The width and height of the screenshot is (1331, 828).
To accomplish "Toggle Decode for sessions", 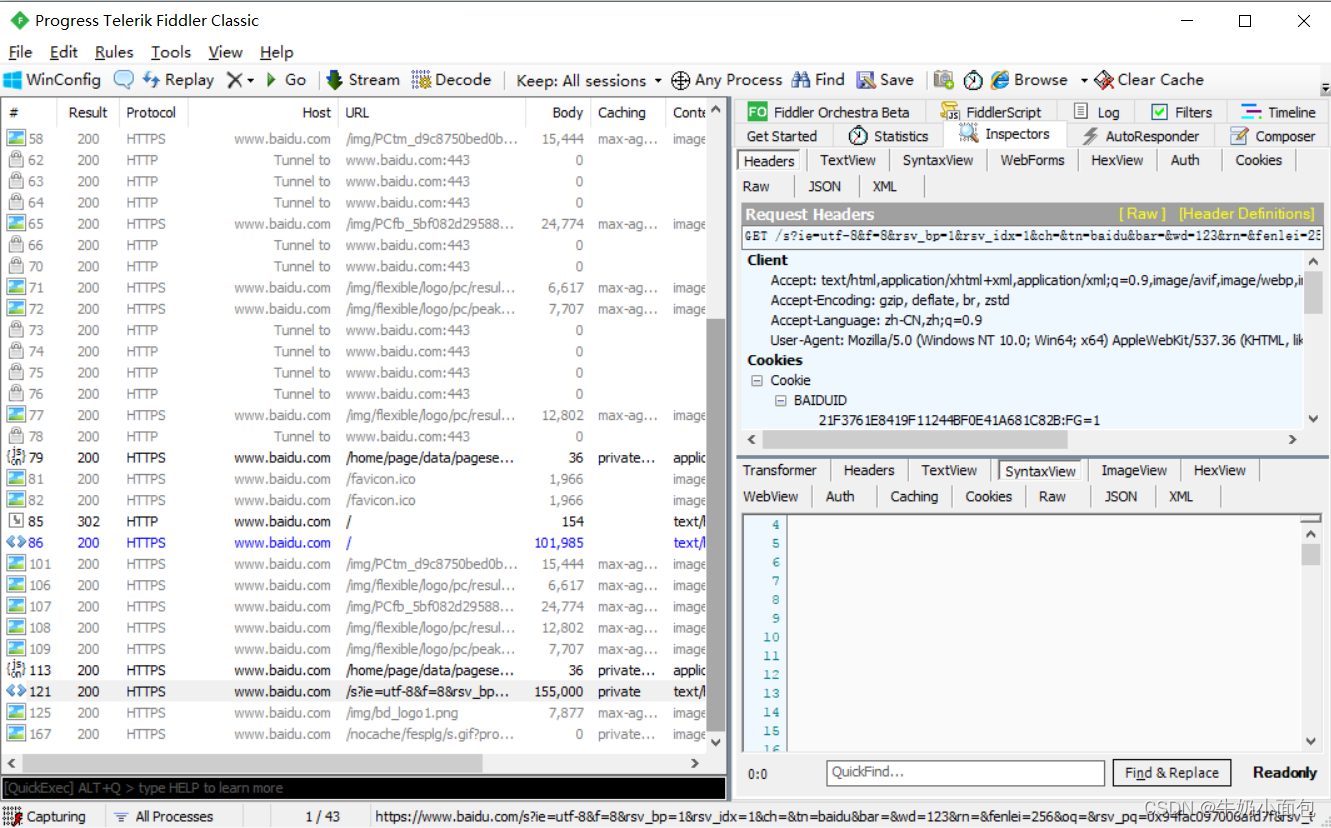I will coord(452,79).
